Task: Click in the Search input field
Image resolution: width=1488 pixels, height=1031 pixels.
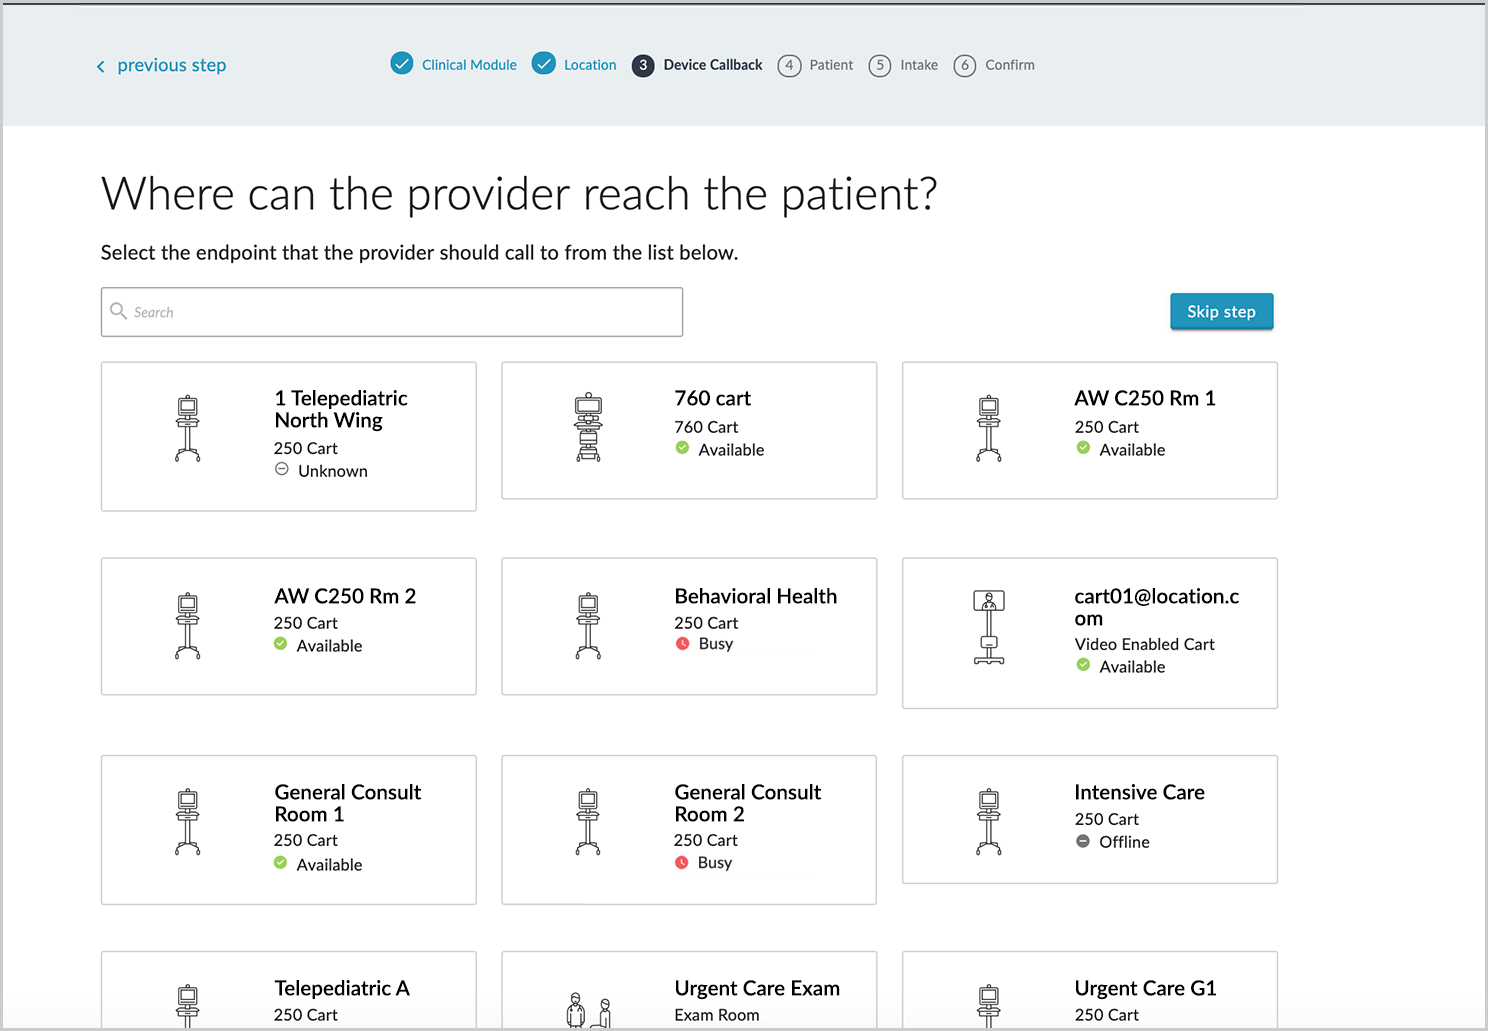Action: point(392,312)
